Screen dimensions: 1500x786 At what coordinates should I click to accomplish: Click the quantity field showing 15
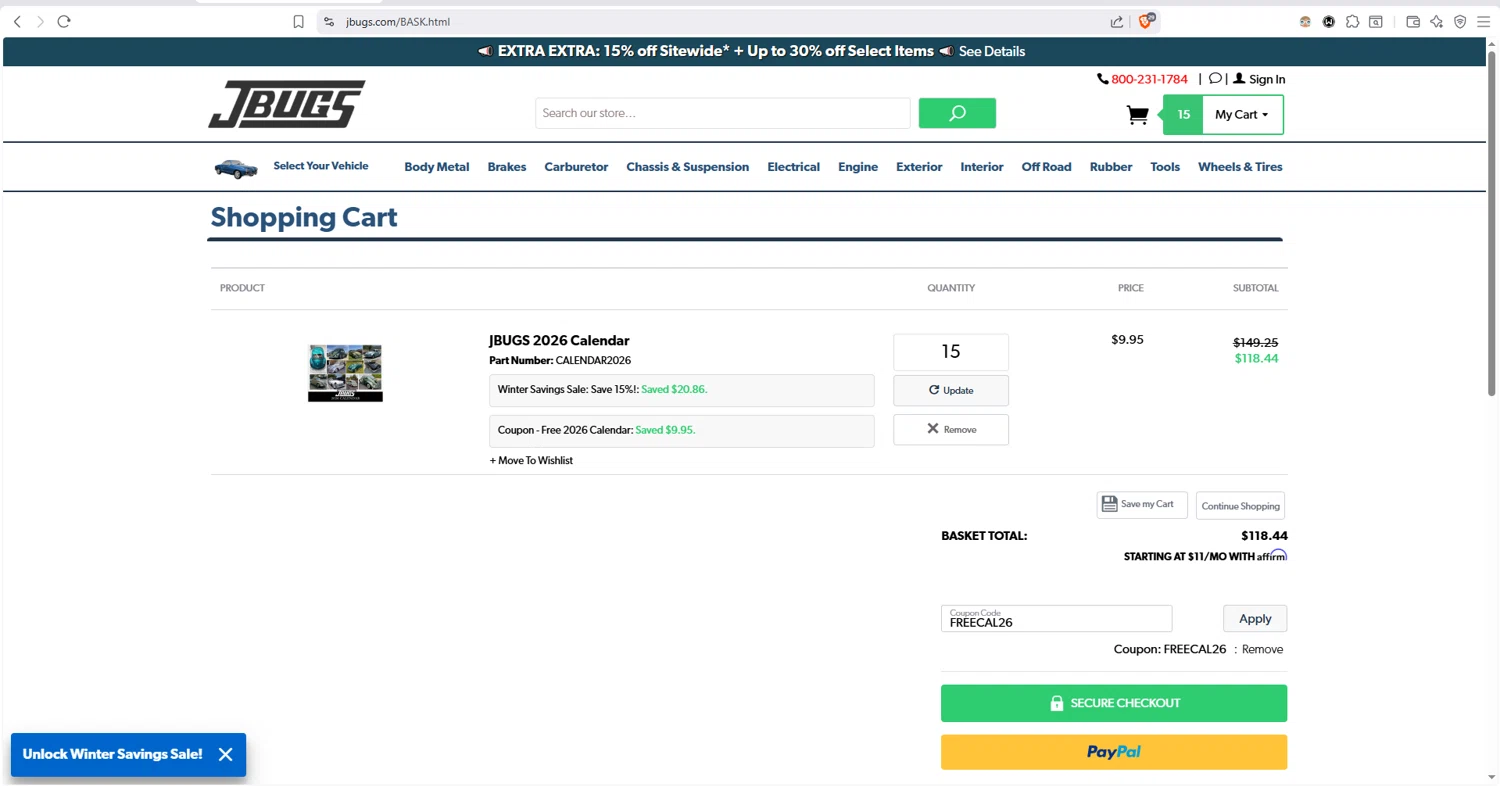[x=951, y=352]
